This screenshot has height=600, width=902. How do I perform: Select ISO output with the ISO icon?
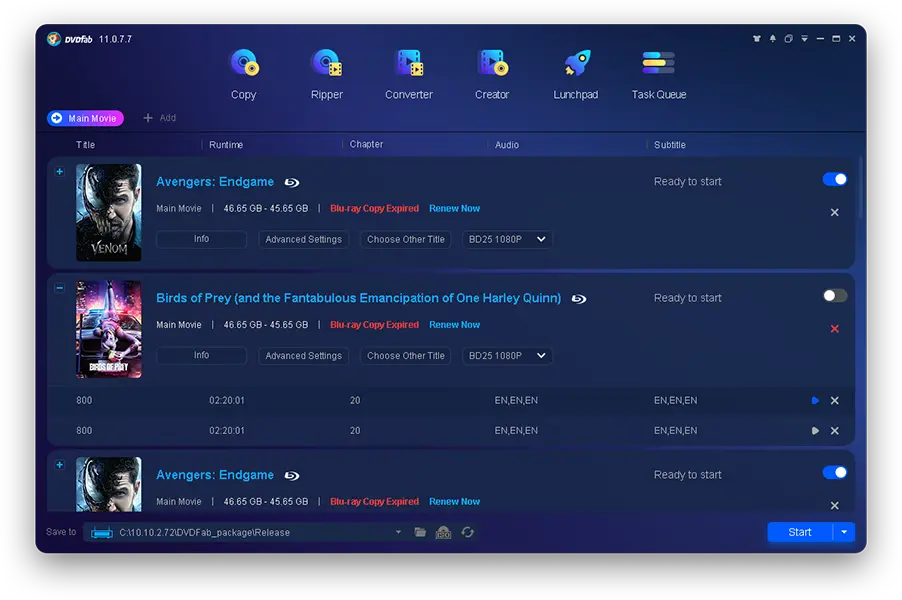[444, 532]
